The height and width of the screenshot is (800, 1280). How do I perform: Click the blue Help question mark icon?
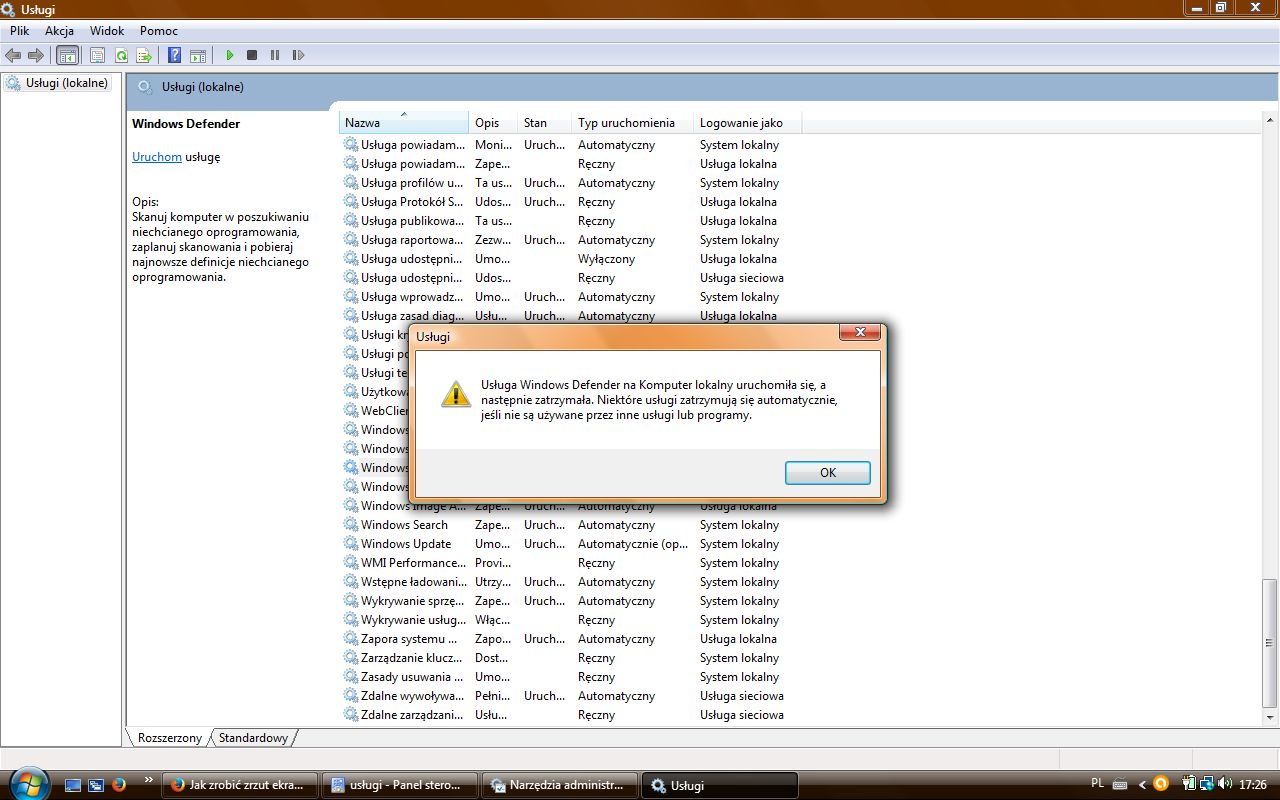(x=174, y=56)
